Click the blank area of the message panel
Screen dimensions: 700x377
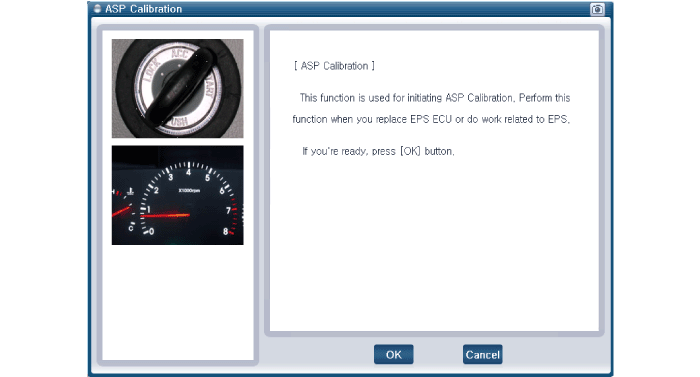(x=434, y=246)
